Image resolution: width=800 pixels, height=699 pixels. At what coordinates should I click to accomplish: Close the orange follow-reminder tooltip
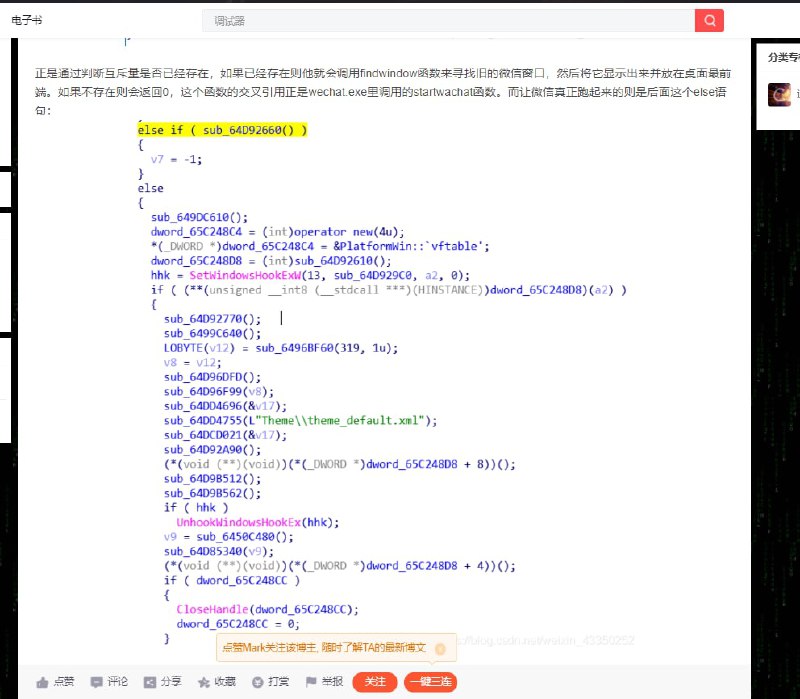tap(440, 649)
